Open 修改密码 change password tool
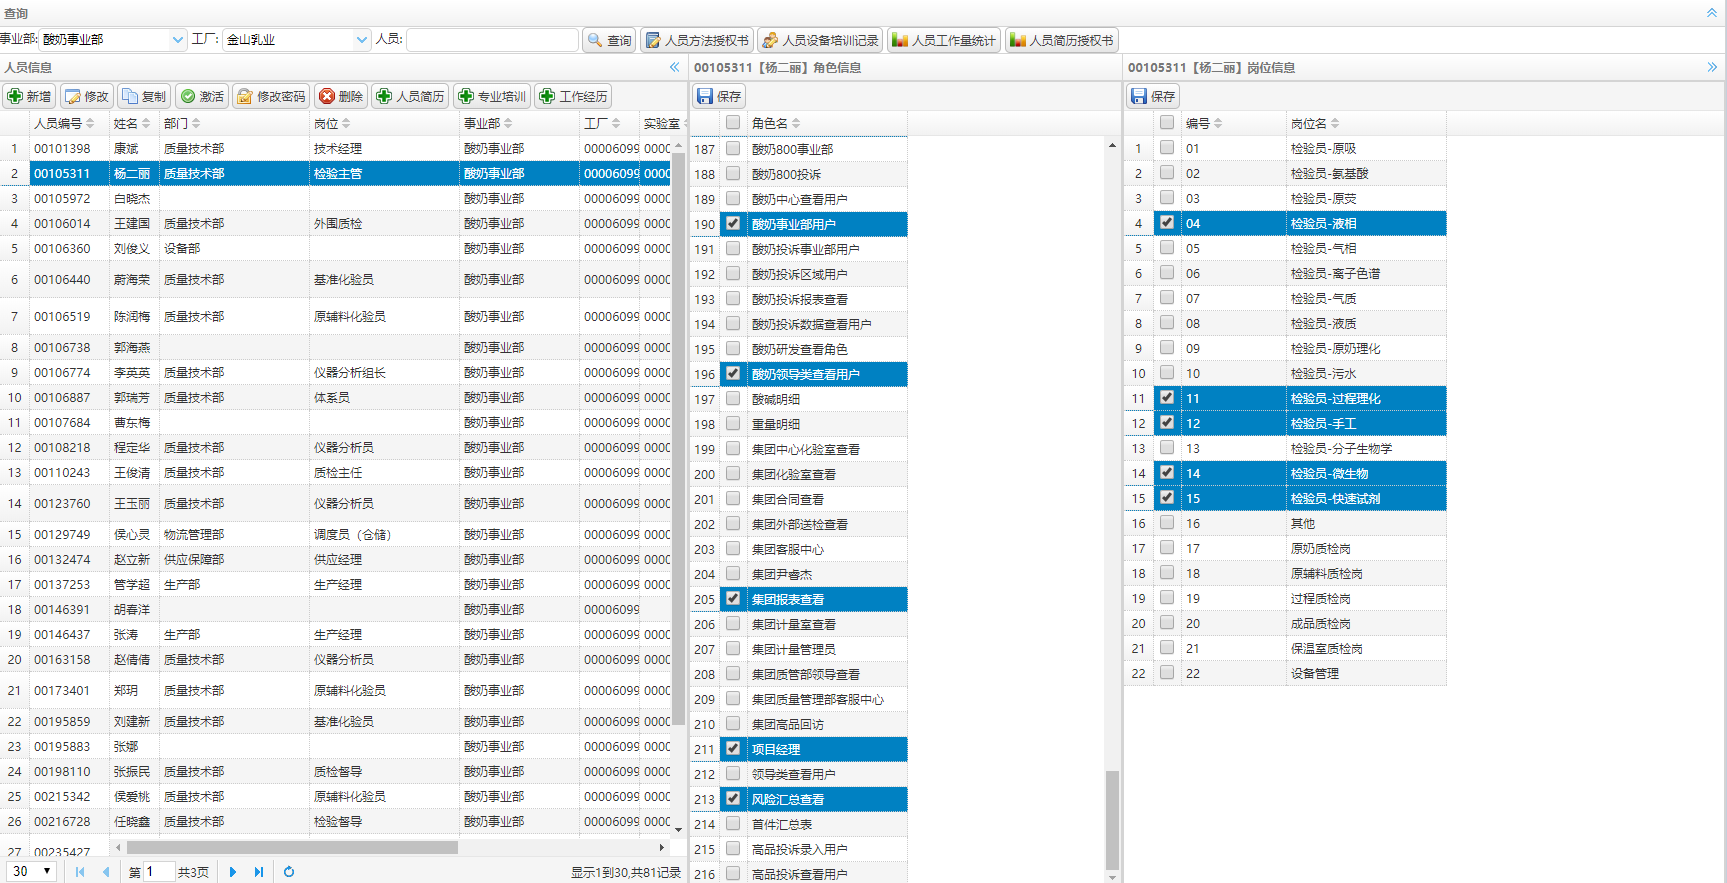This screenshot has height=883, width=1727. 270,96
